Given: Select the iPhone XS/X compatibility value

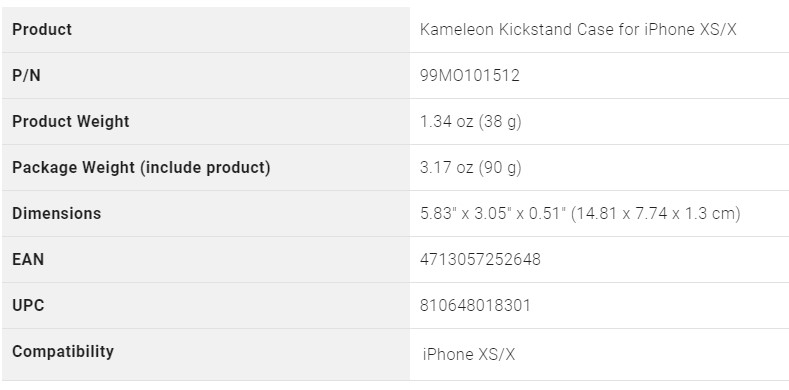Looking at the screenshot, I should (469, 355).
